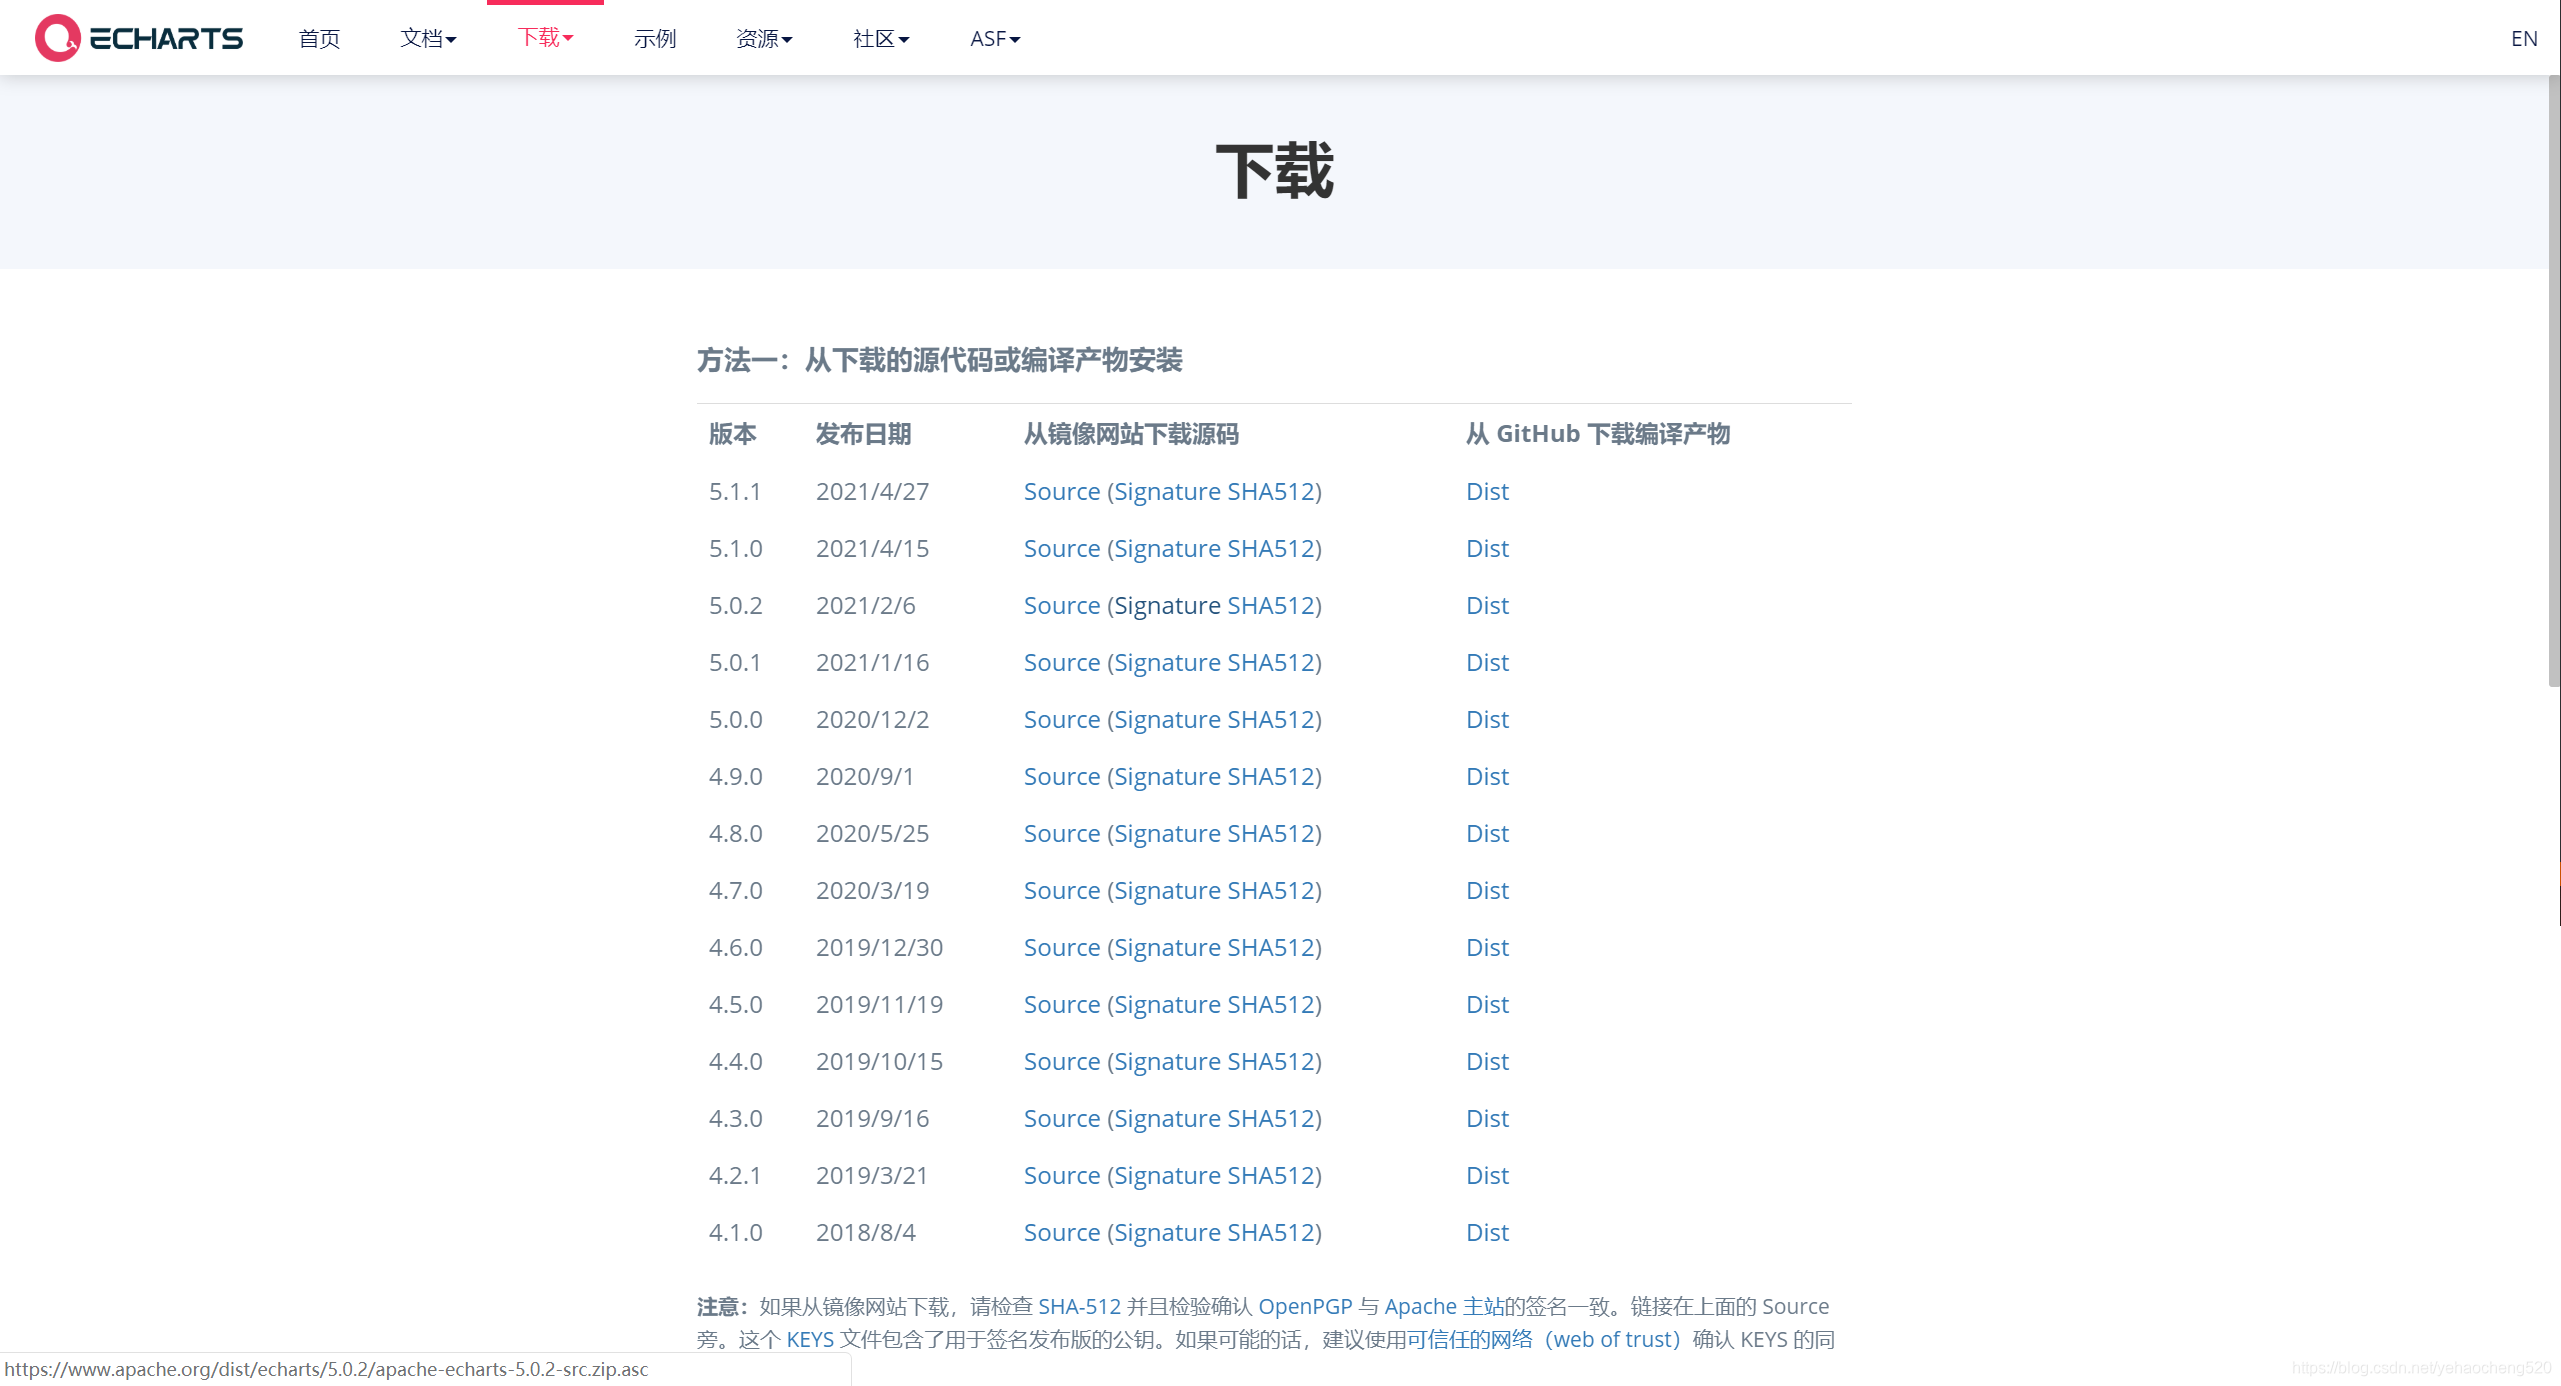2561x1386 pixels.
Task: Click Dist link for version 4.9.0
Action: click(x=1486, y=776)
